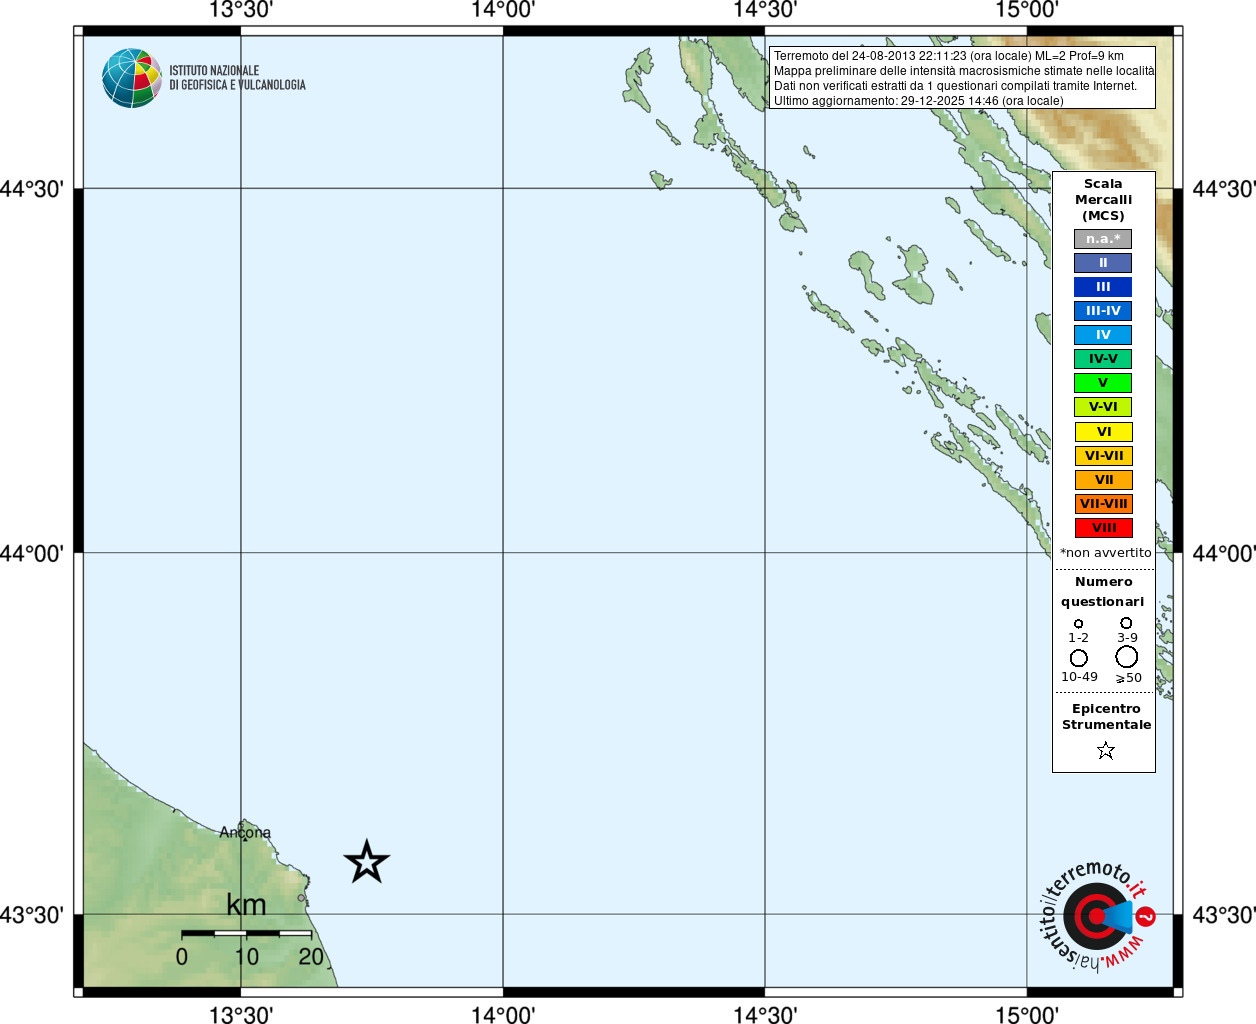Select the II intensity swatch
The image size is (1256, 1024).
click(x=1103, y=263)
